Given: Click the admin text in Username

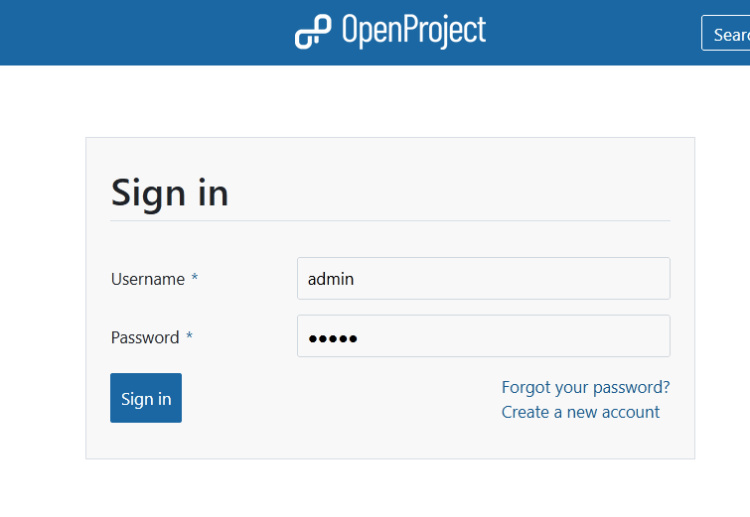Looking at the screenshot, I should click(331, 279).
